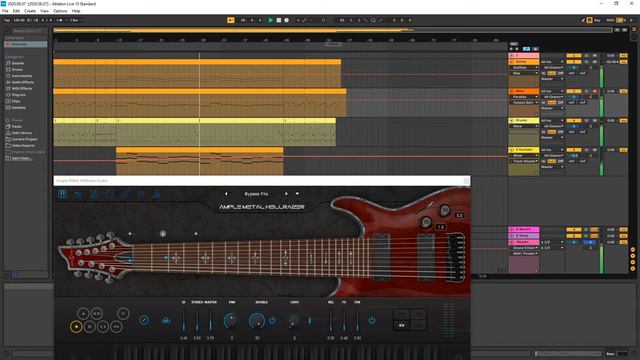Screen dimensions: 640x360
Task: Toggle Drums track activator button
Action: tap(573, 120)
